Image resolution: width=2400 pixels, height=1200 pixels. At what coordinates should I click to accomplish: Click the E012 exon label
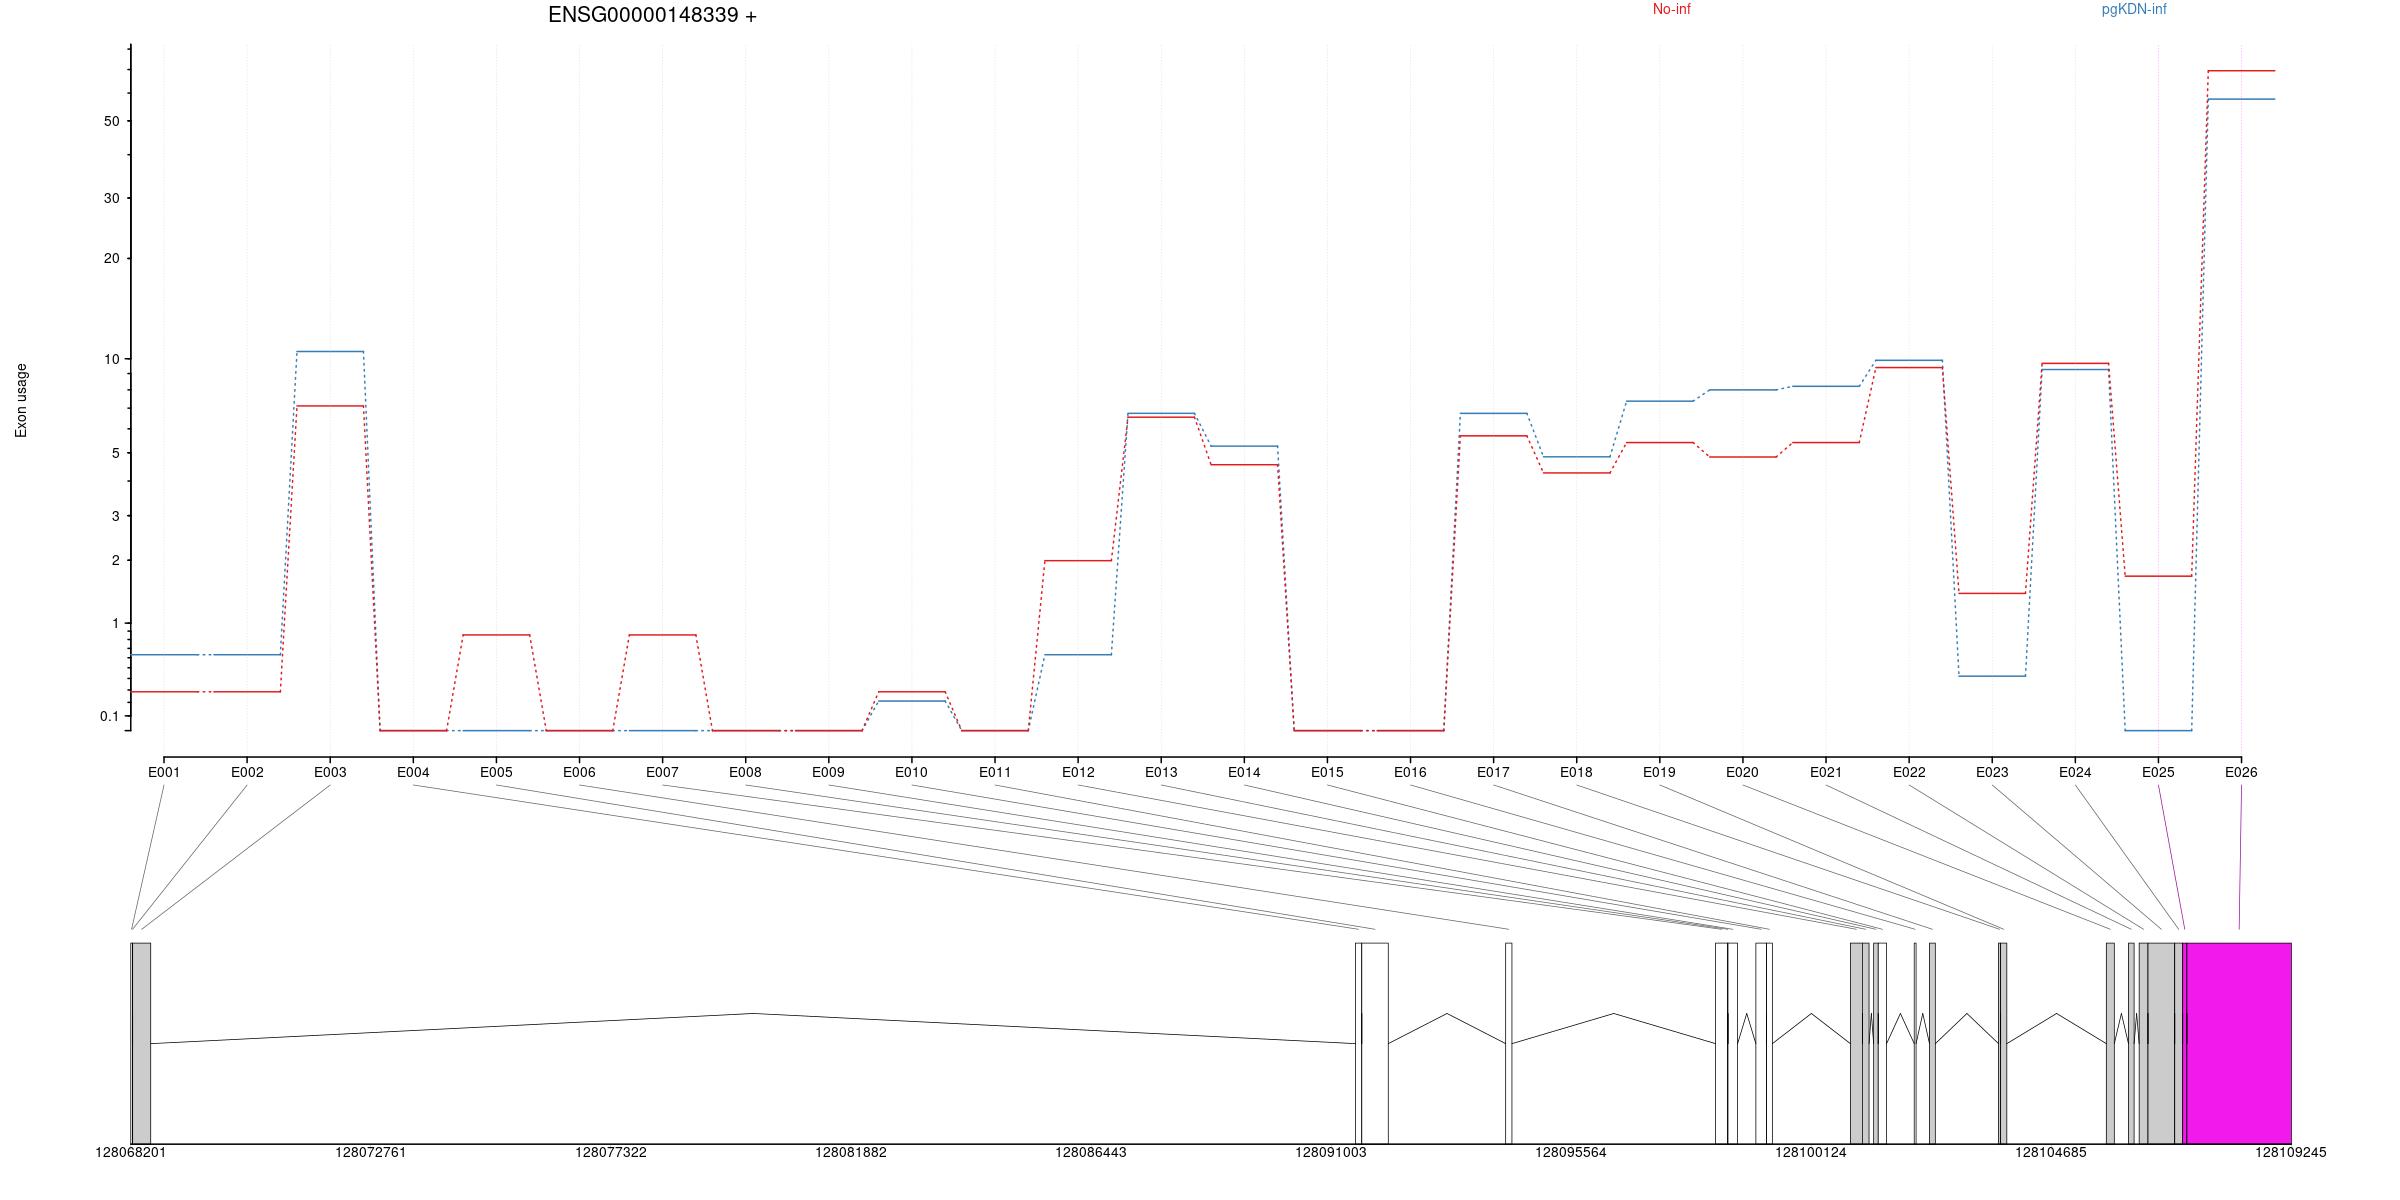tap(1078, 772)
